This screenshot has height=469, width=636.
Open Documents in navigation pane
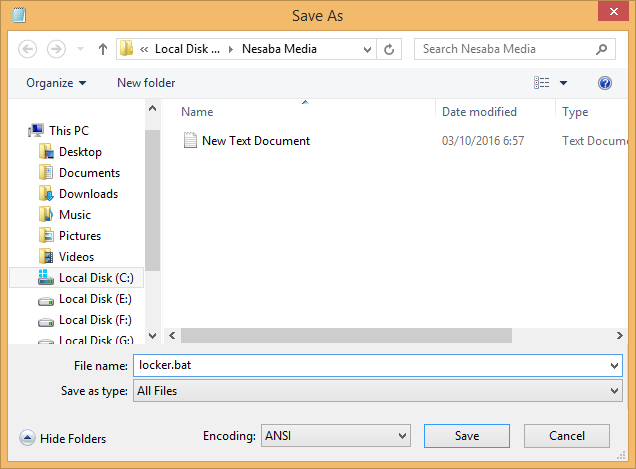(x=89, y=173)
